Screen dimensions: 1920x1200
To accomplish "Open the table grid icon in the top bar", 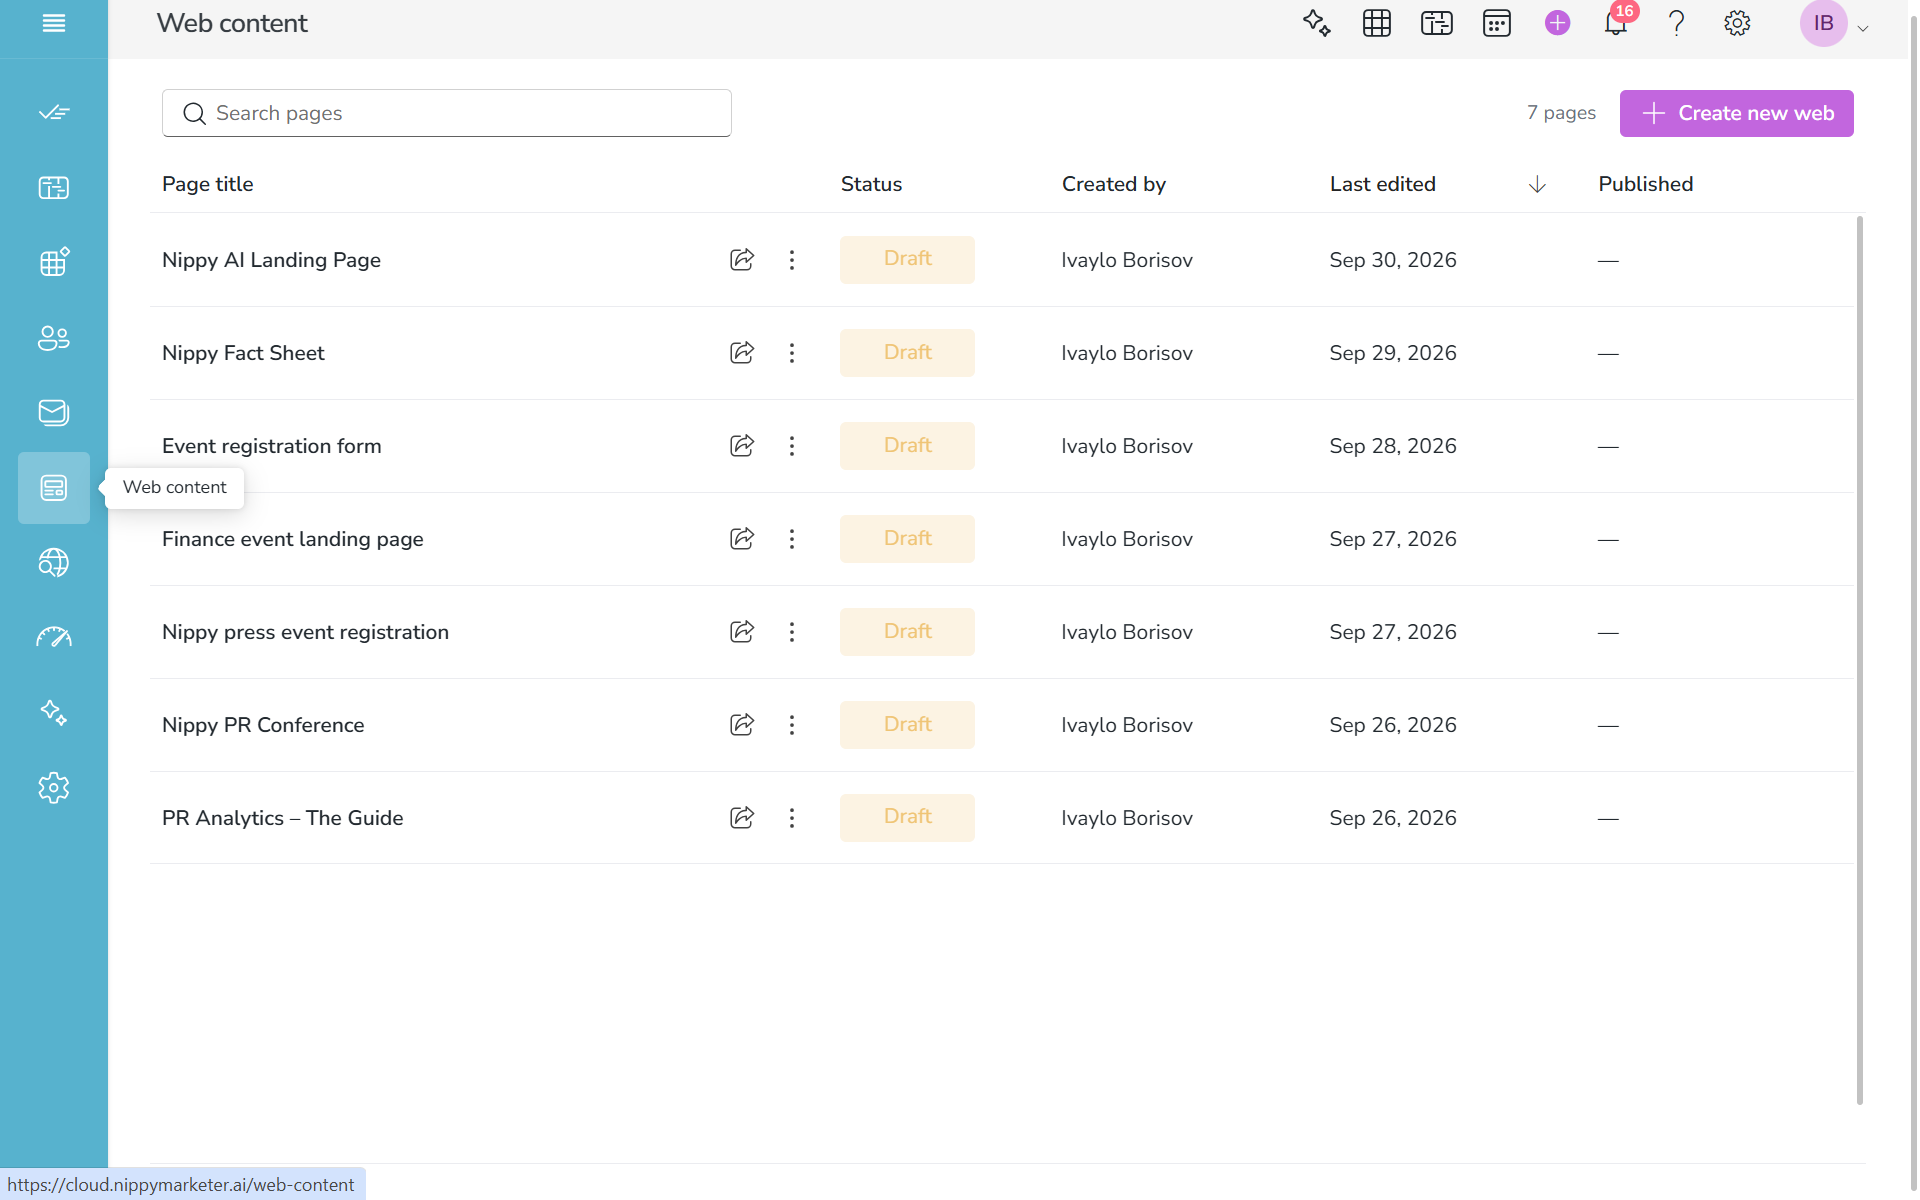I will (1377, 23).
